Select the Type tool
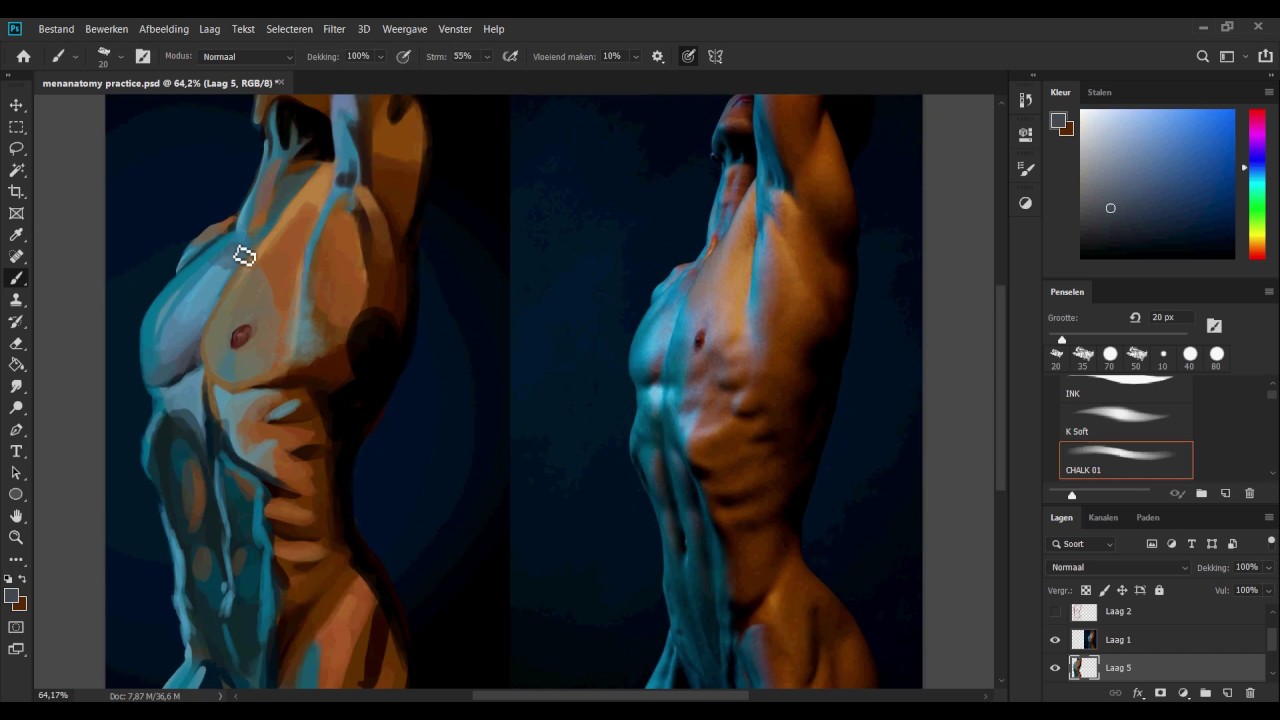Image resolution: width=1280 pixels, height=720 pixels. (16, 451)
